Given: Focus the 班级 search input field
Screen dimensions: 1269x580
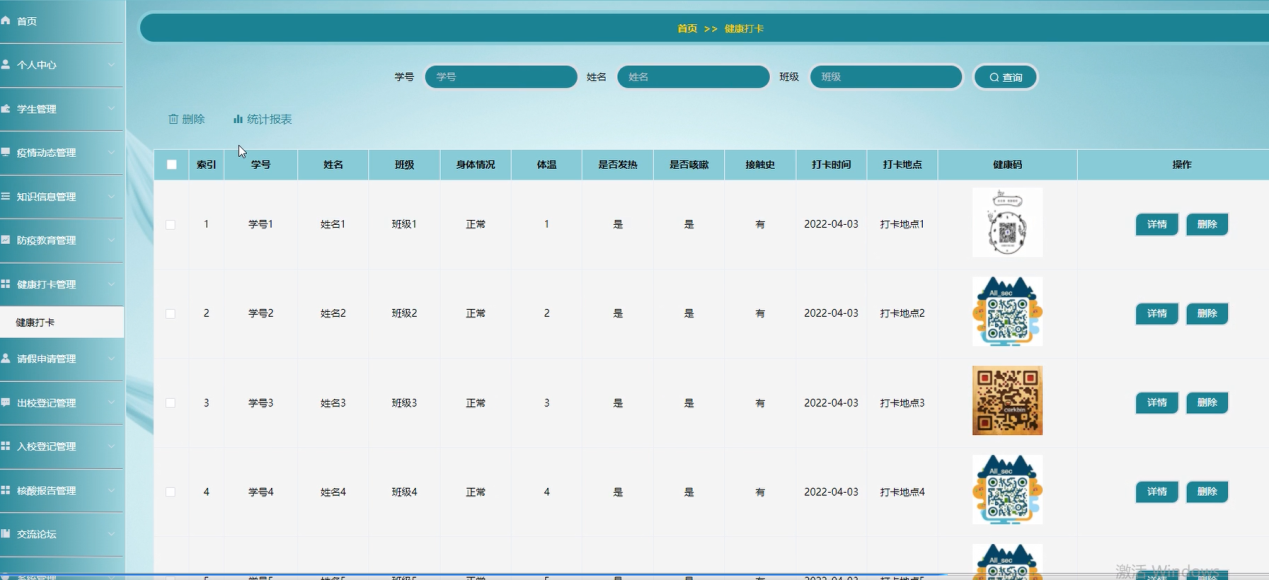Looking at the screenshot, I should tap(886, 77).
